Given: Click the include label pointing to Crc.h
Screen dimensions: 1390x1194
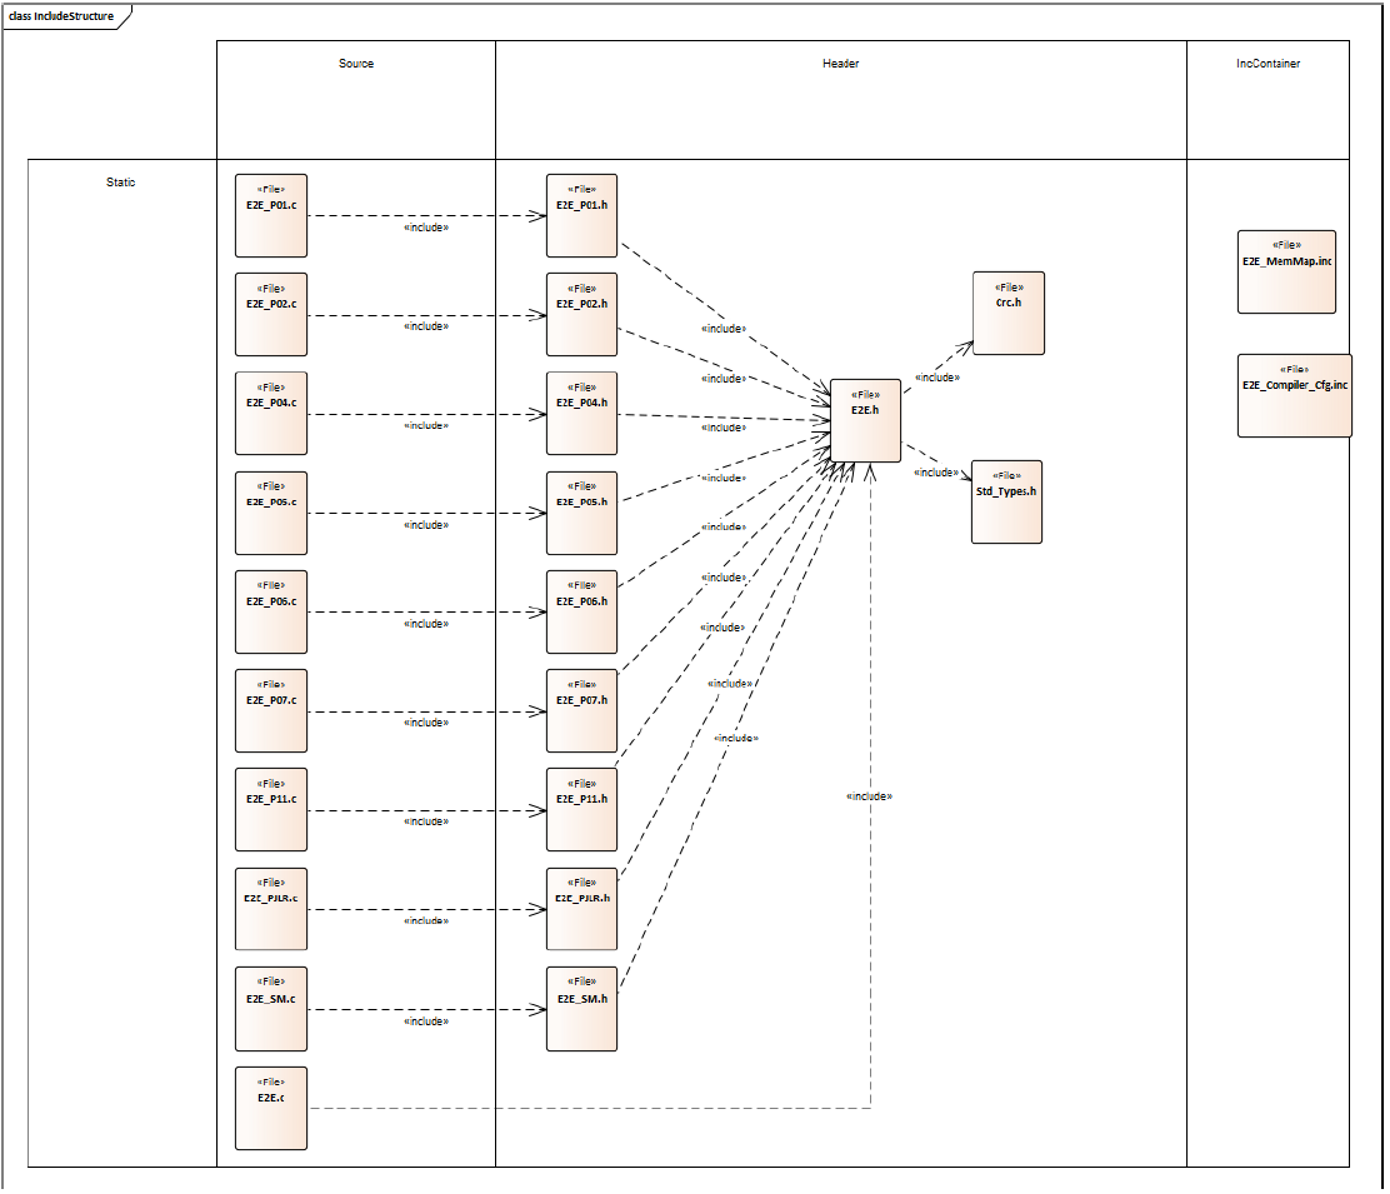Looking at the screenshot, I should pyautogui.click(x=937, y=378).
